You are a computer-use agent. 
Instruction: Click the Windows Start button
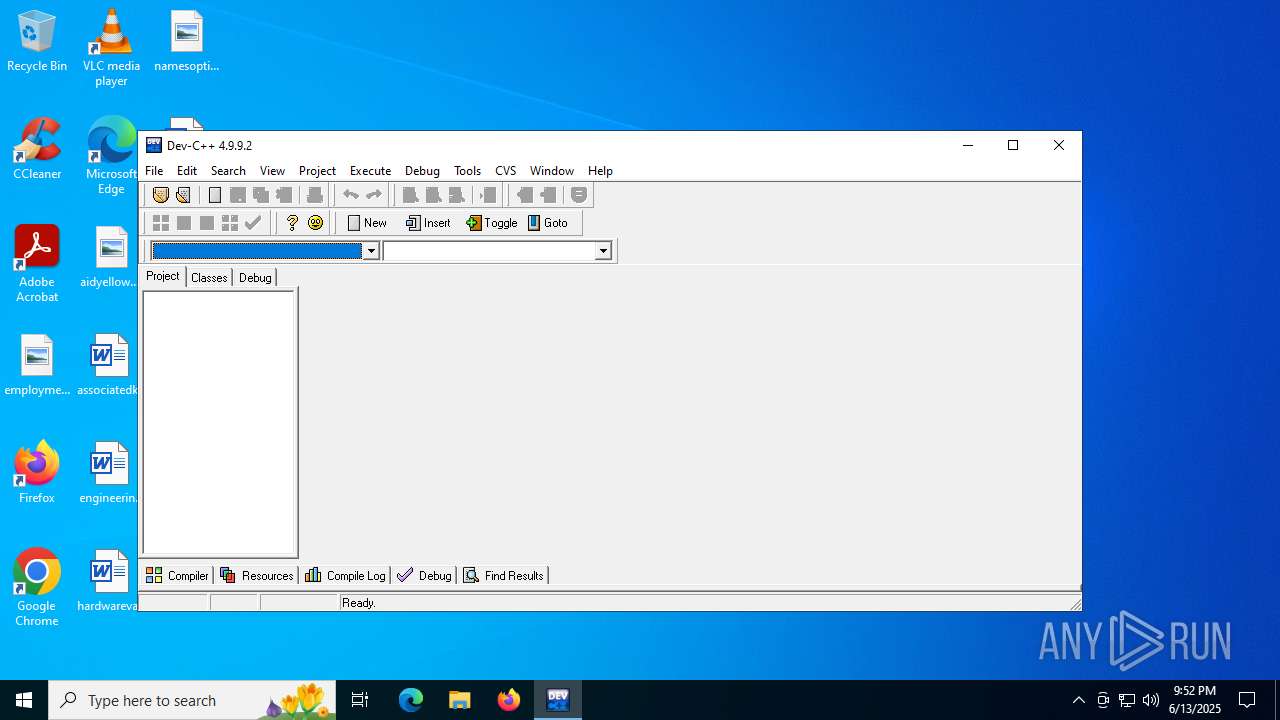pos(24,700)
